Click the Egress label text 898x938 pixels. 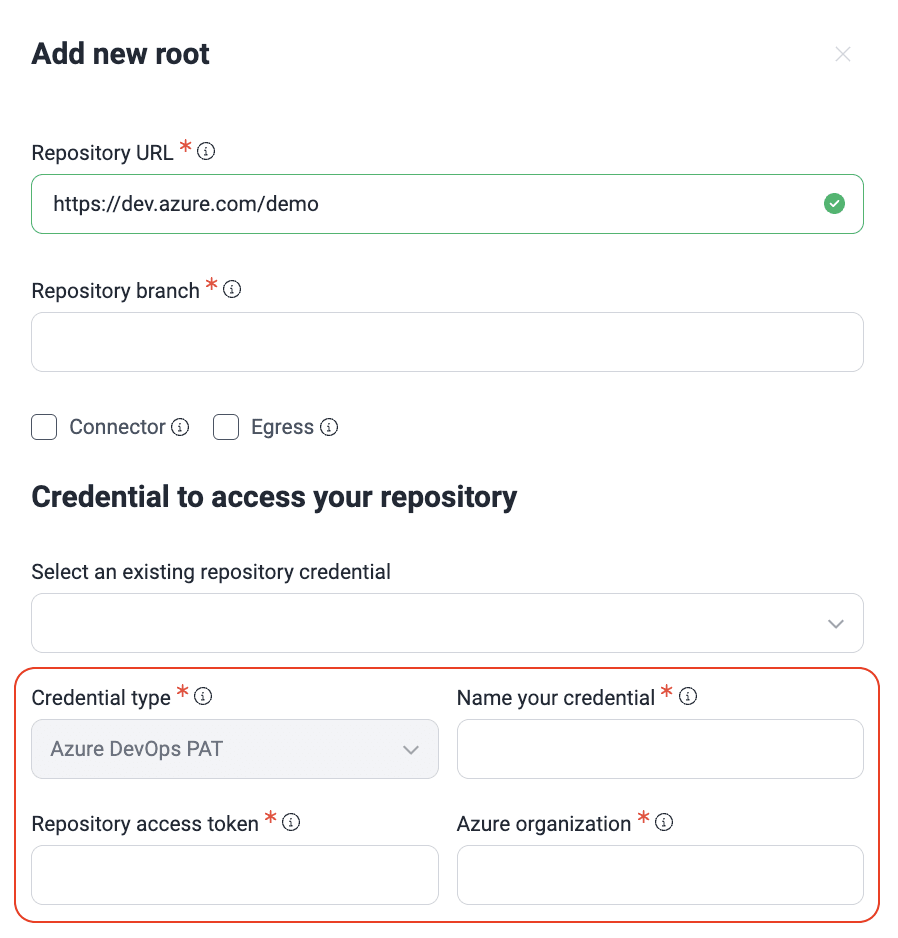coord(282,427)
